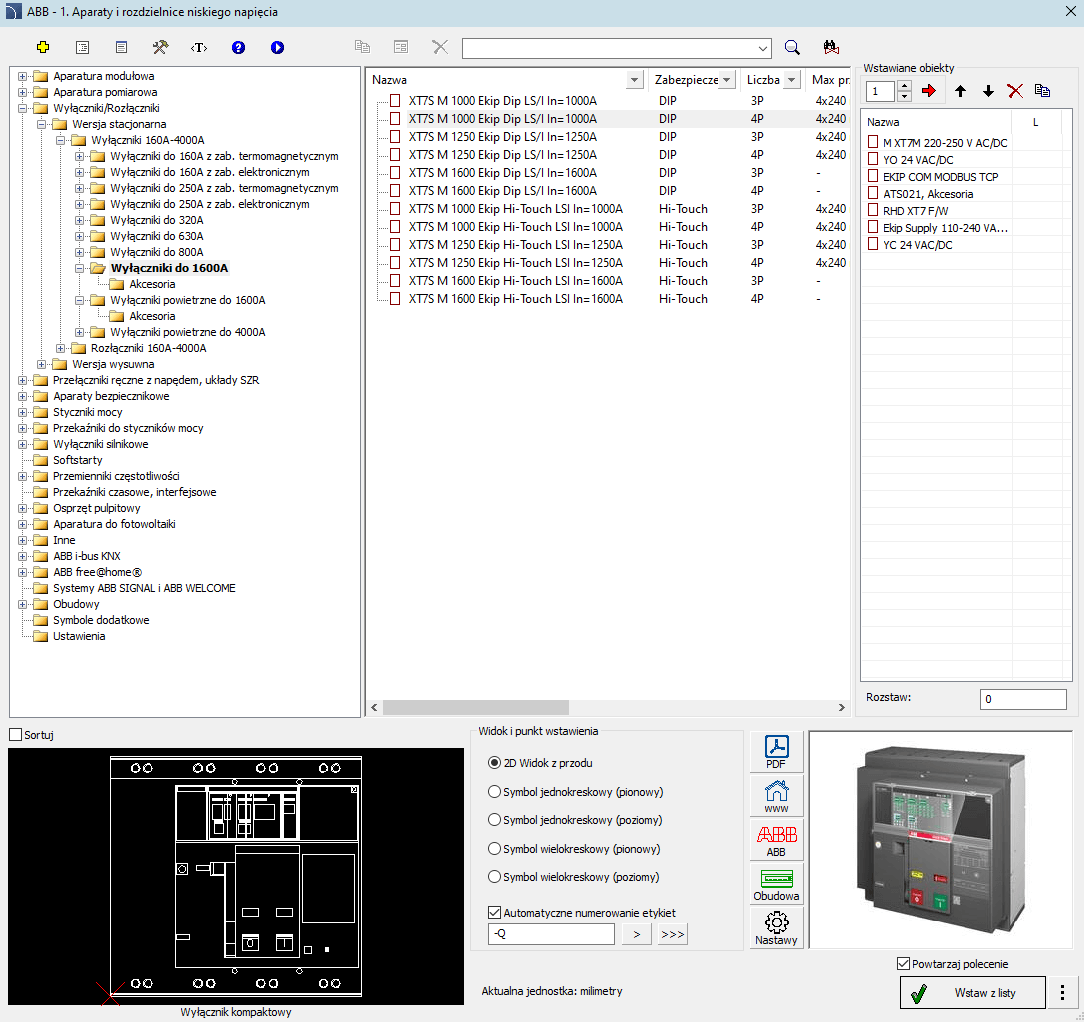Open the three-dot menu beside Wstaw z listy
1084x1022 pixels.
pos(1062,993)
